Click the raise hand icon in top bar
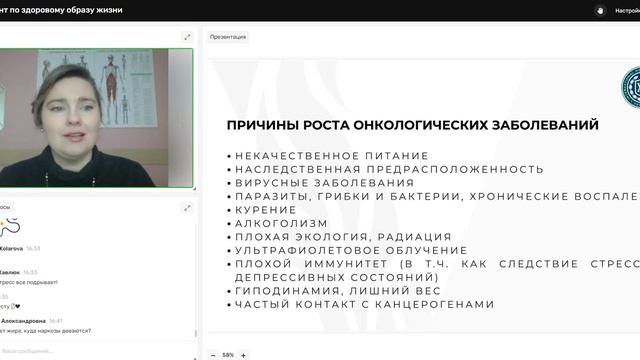640x360 pixels. (600, 11)
